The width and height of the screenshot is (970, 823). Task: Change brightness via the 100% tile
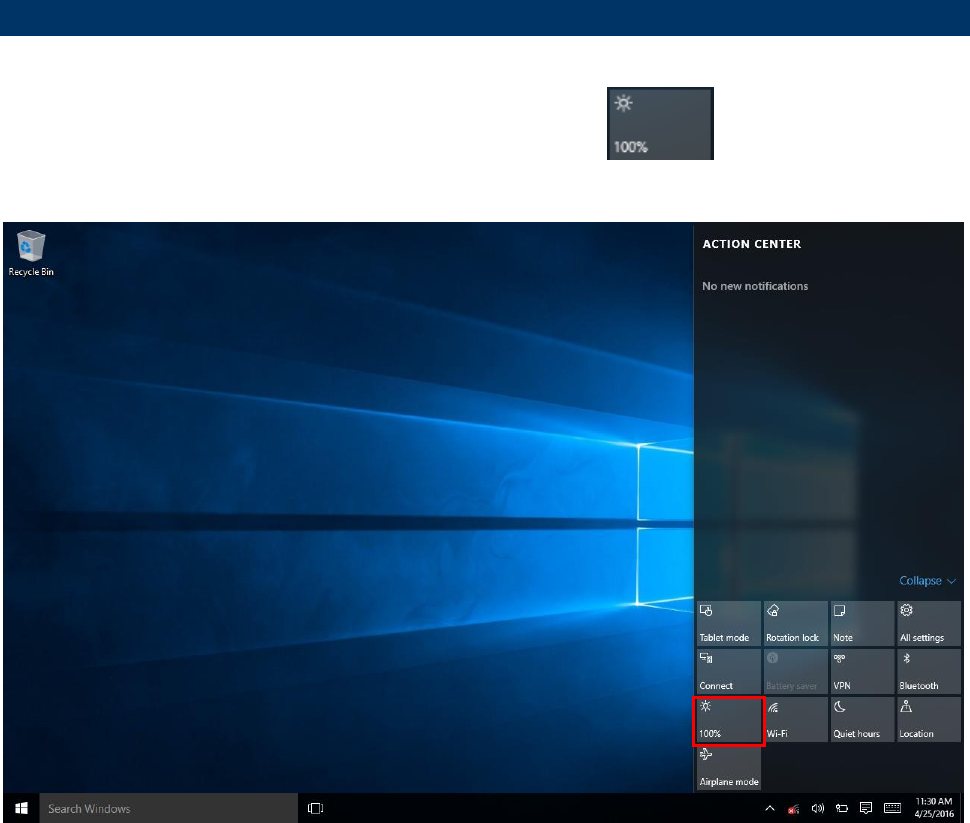(729, 720)
